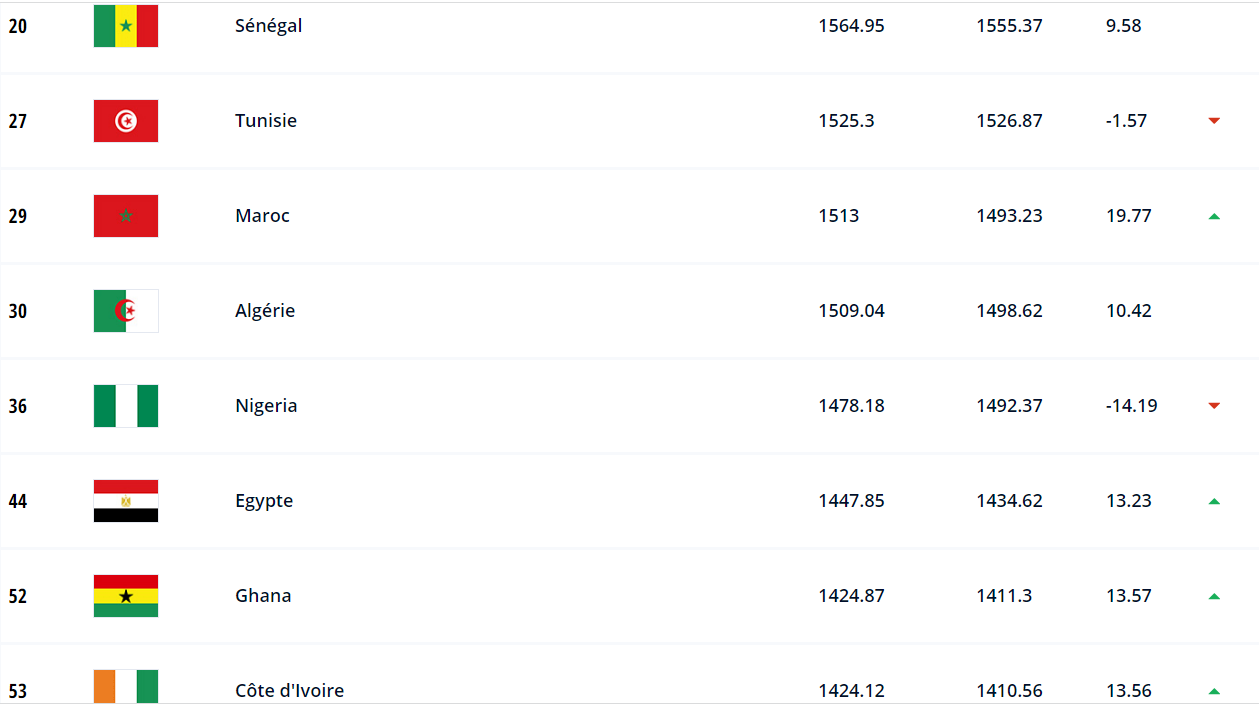
Task: Click the Nigeria flag icon
Action: [x=126, y=406]
